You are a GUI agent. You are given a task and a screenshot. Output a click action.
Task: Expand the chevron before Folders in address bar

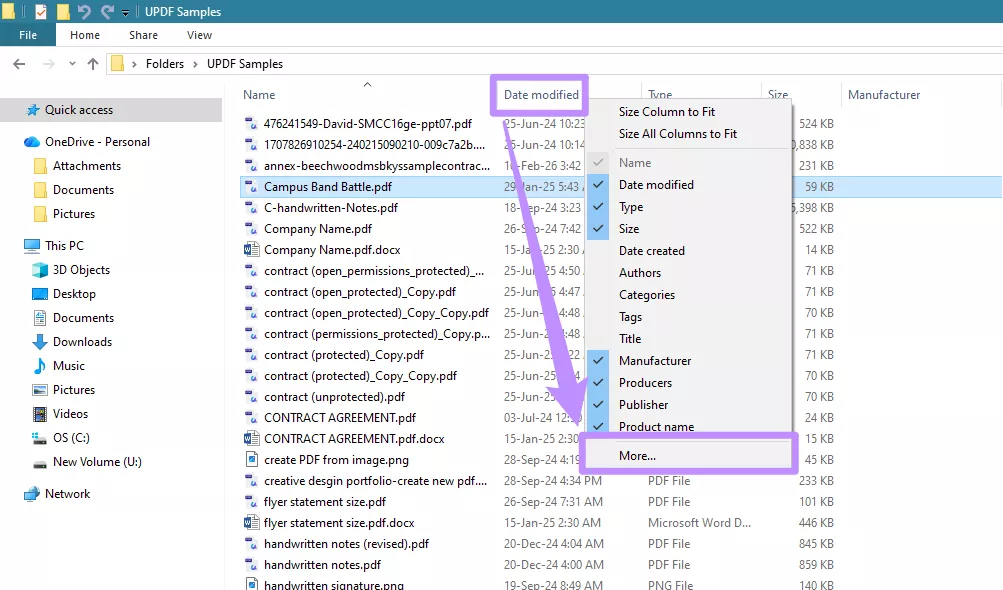134,63
